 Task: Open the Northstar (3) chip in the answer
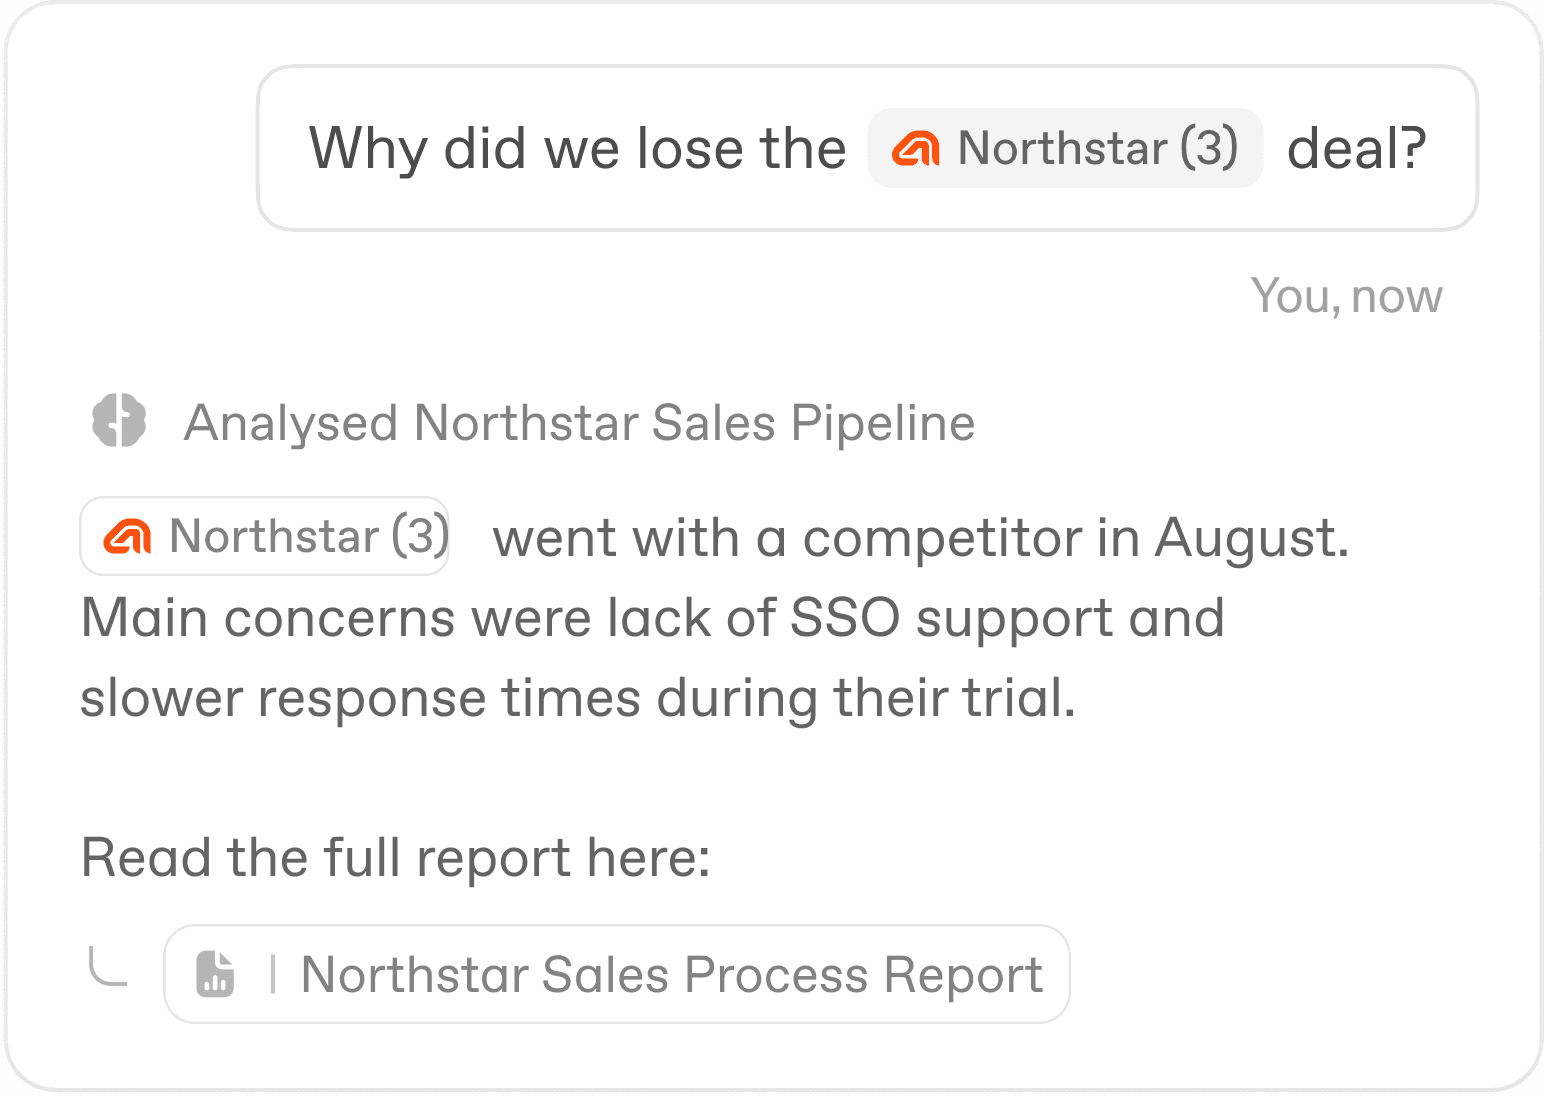click(263, 536)
